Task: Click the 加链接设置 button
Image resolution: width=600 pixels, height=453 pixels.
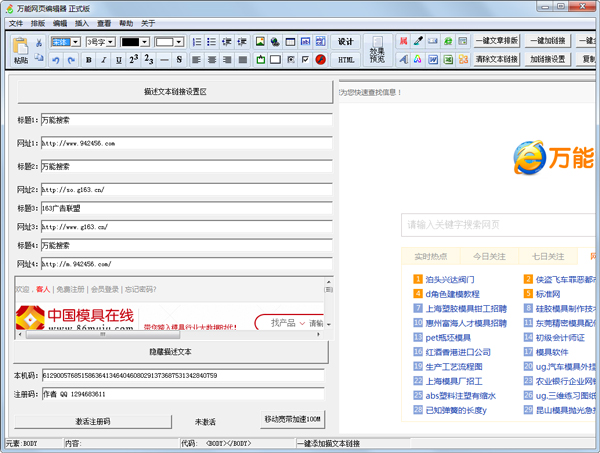Action: pyautogui.click(x=548, y=59)
